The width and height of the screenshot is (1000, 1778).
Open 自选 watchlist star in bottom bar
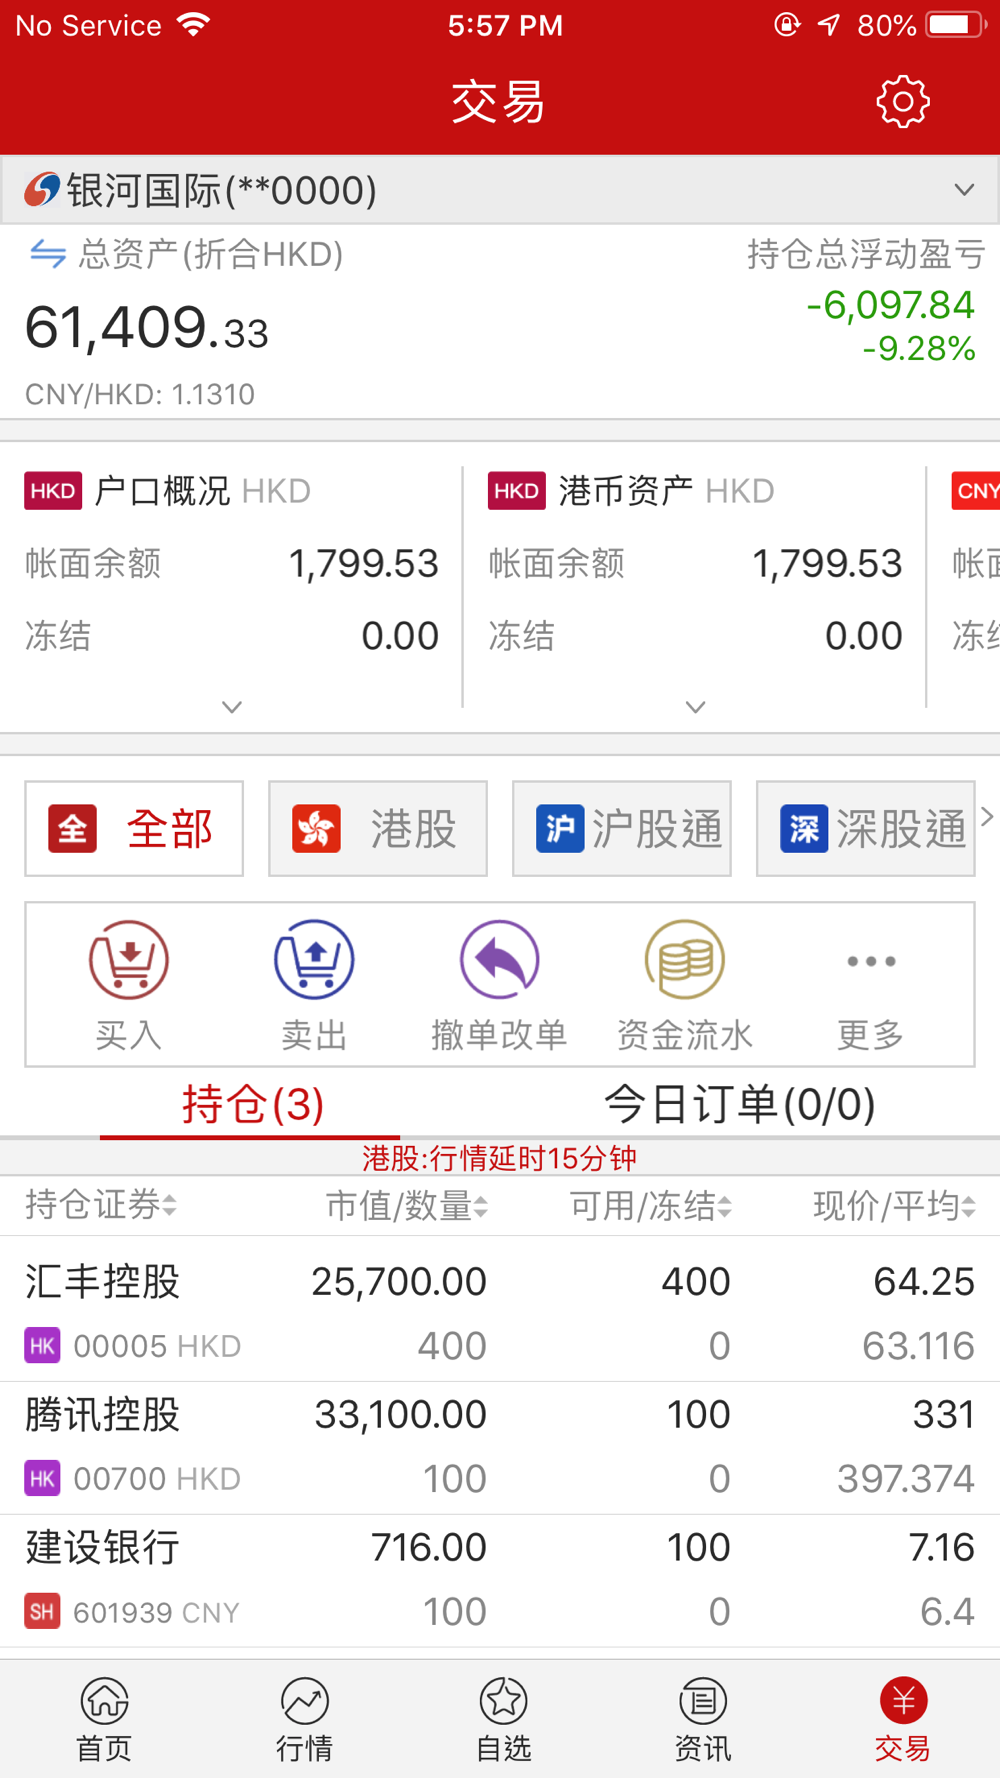click(503, 1719)
